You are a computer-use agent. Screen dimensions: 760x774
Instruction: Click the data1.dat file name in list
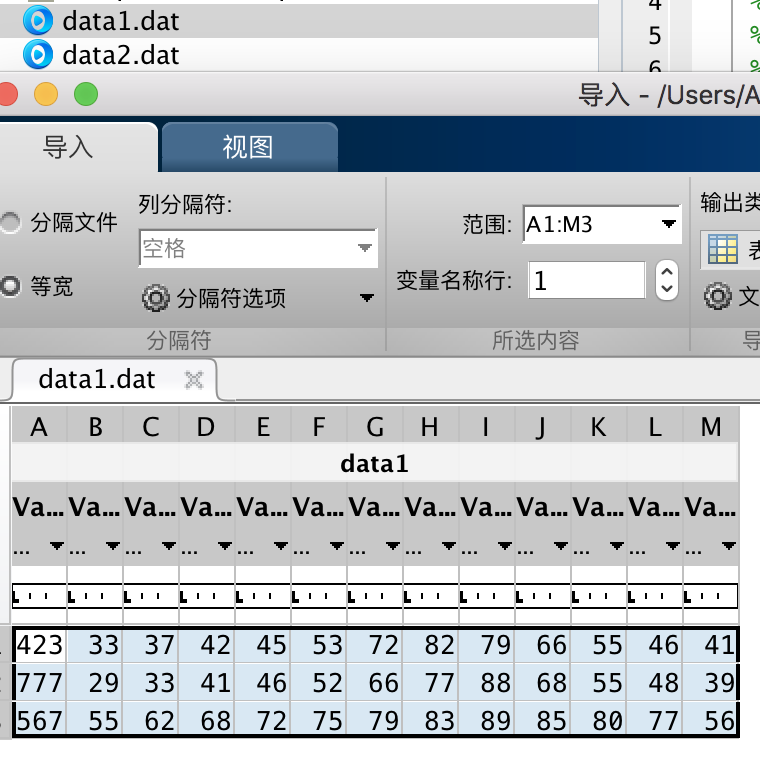point(120,21)
